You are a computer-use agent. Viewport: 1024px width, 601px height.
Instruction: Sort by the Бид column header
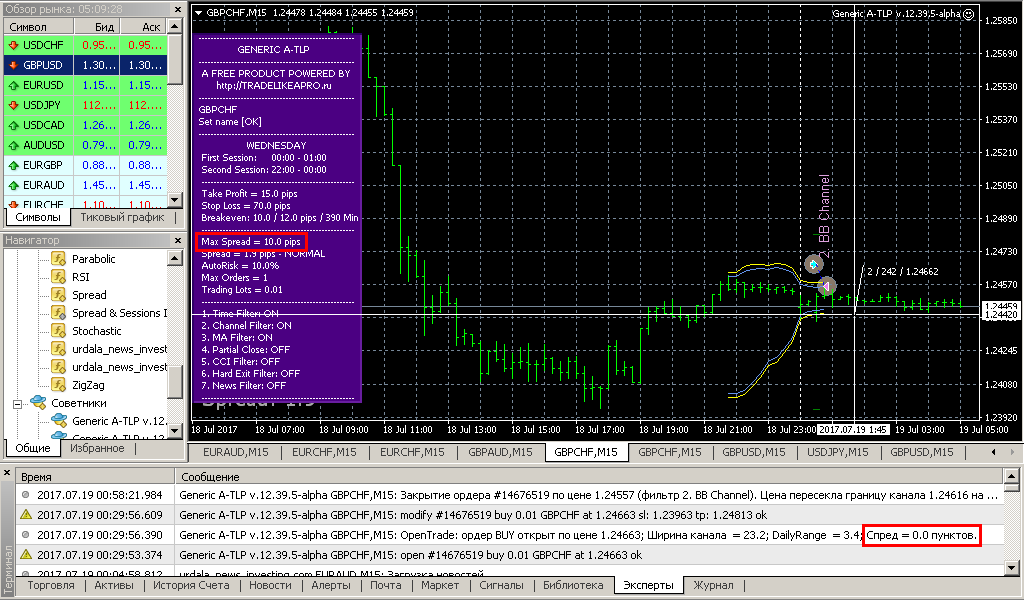tap(96, 27)
